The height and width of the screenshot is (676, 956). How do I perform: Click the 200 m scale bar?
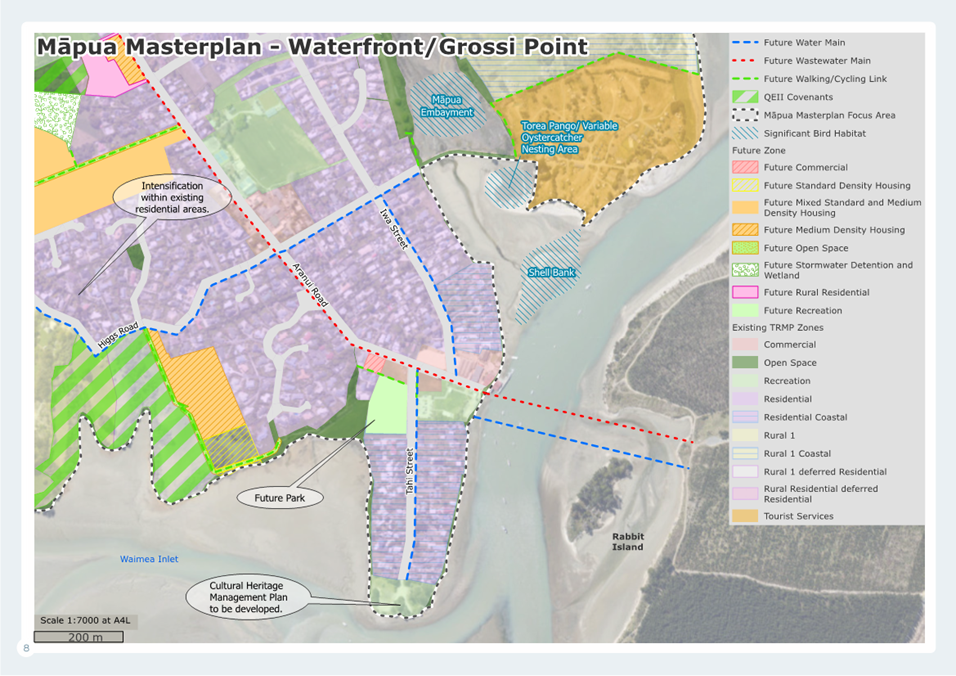(79, 637)
